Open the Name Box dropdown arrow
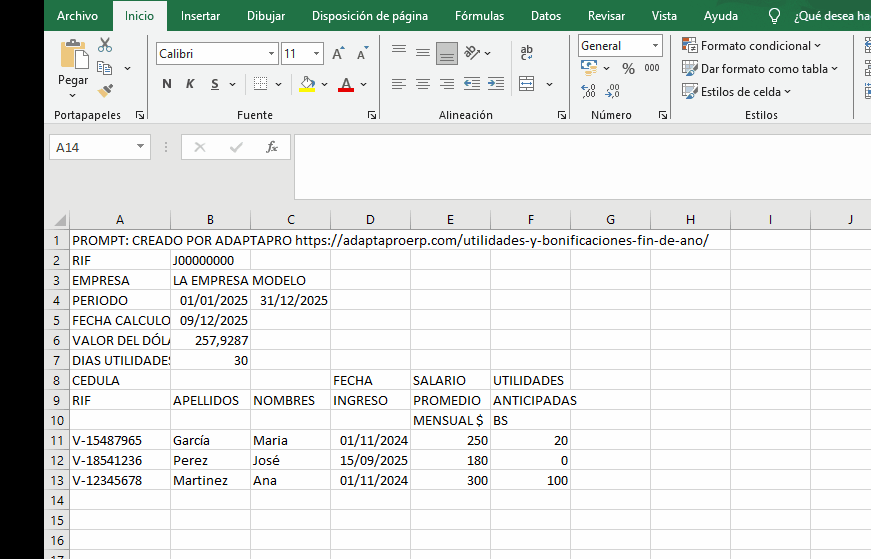This screenshot has height=559, width=871. click(x=140, y=148)
